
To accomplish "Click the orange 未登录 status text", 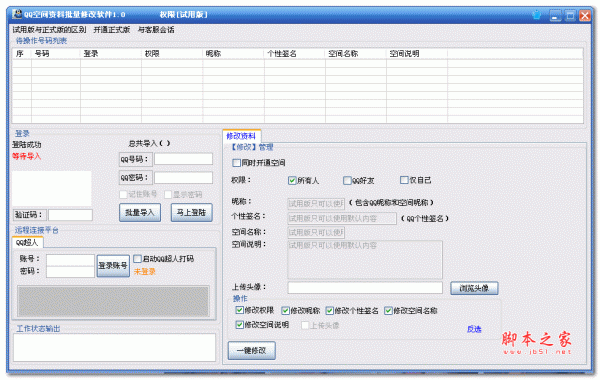I will point(145,271).
